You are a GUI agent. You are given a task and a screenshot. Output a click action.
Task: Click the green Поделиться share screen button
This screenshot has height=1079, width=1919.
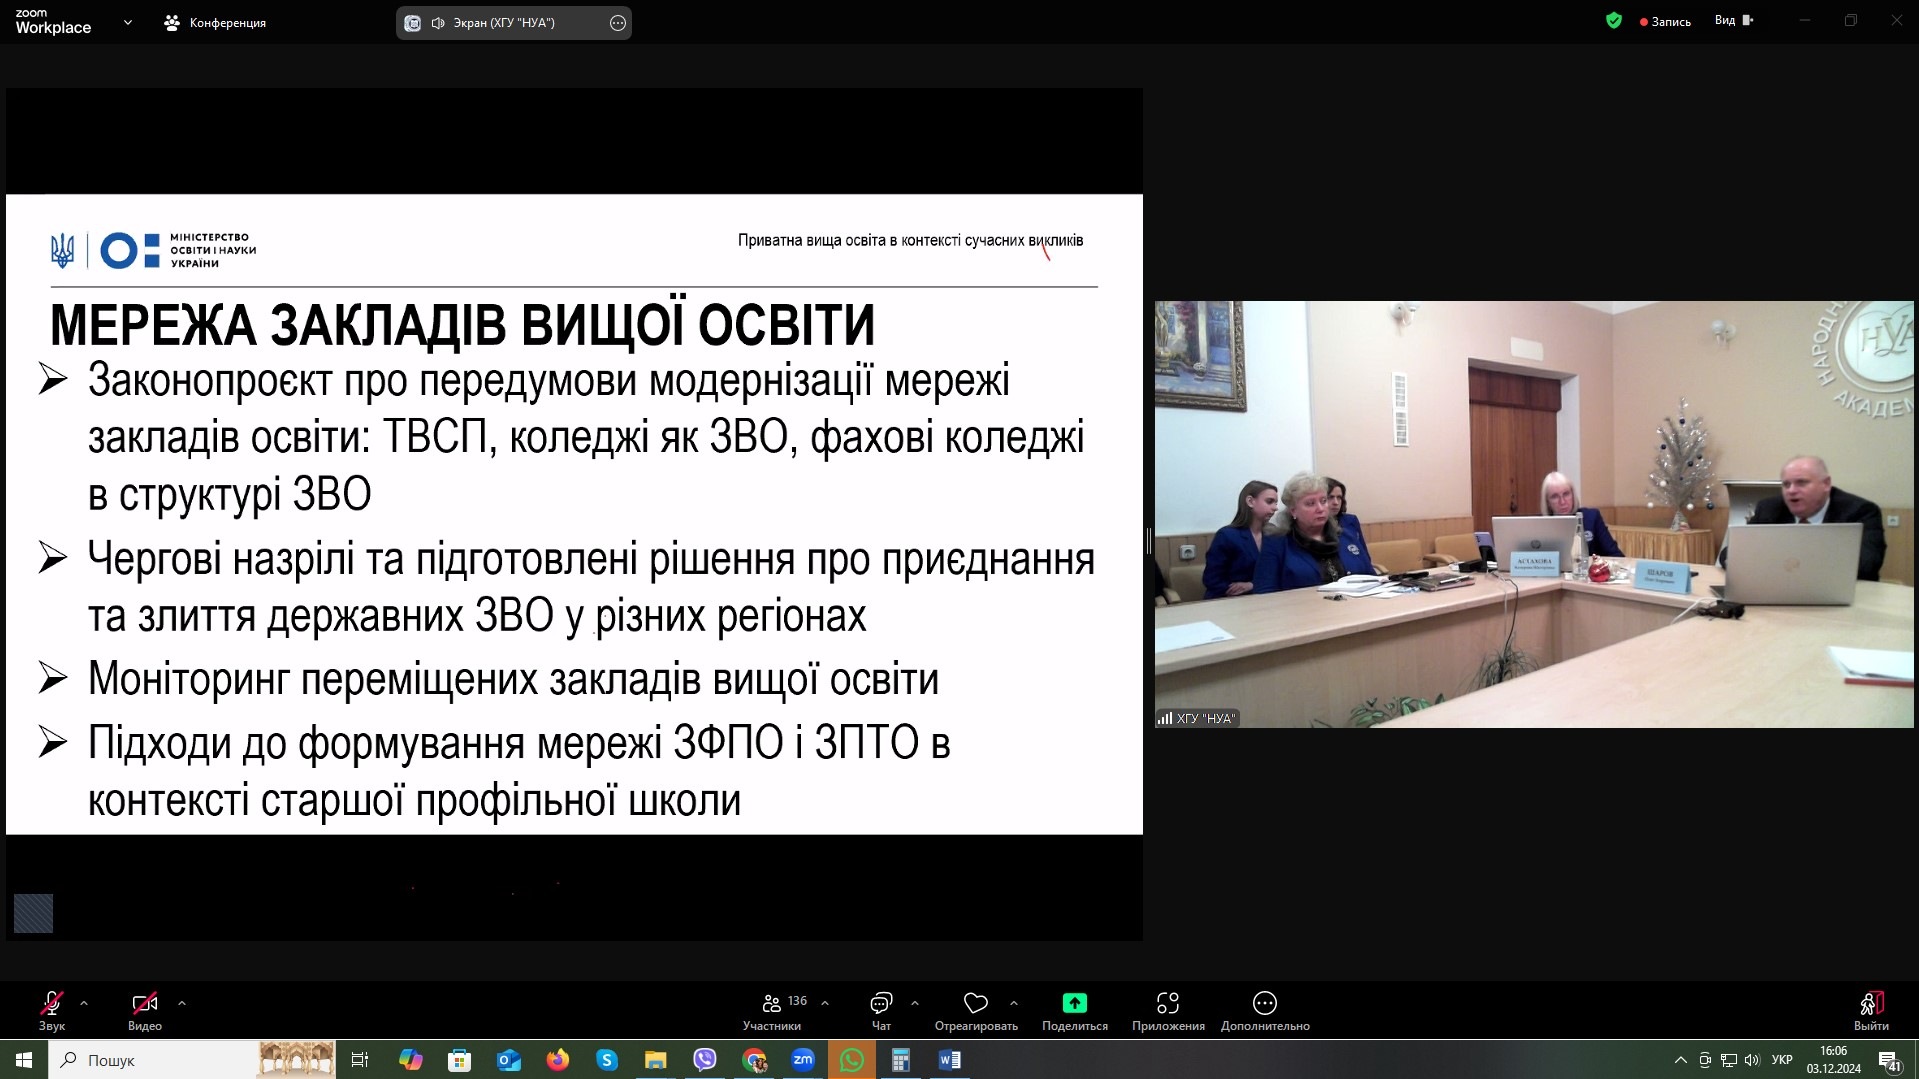[1074, 1009]
